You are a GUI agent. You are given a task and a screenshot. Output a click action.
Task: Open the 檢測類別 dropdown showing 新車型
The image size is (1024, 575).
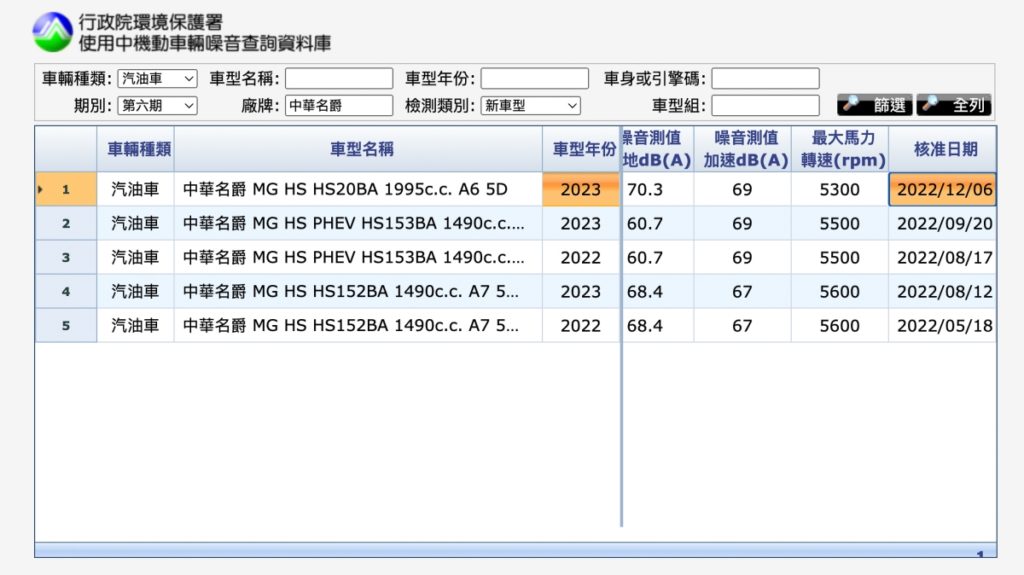coord(530,105)
